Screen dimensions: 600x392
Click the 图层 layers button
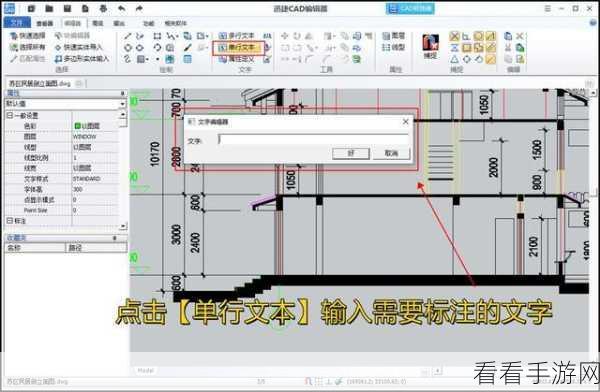pos(393,36)
